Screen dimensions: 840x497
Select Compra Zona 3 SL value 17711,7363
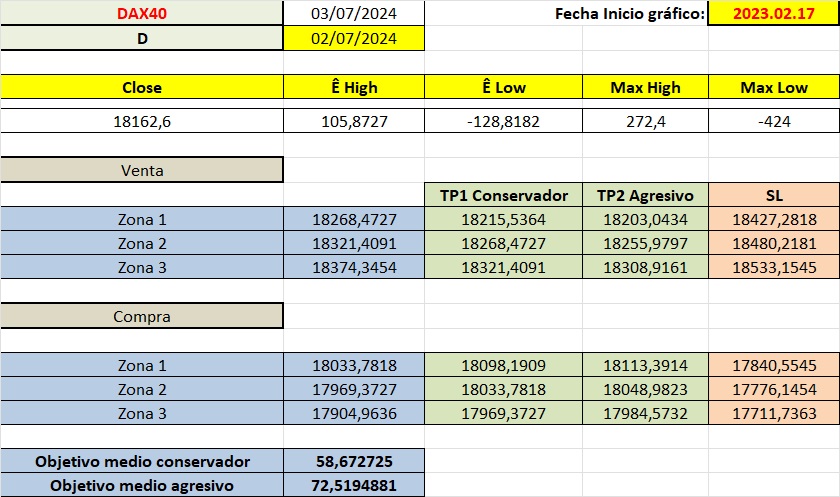tap(774, 413)
